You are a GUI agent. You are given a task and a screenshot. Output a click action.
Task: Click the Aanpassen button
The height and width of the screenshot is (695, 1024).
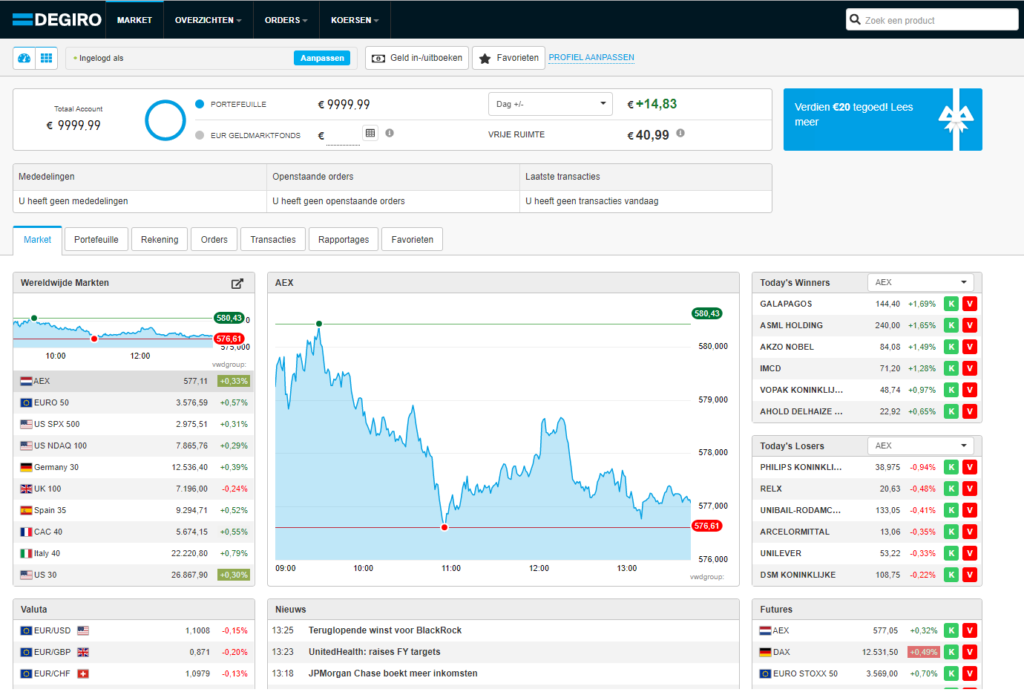click(322, 58)
